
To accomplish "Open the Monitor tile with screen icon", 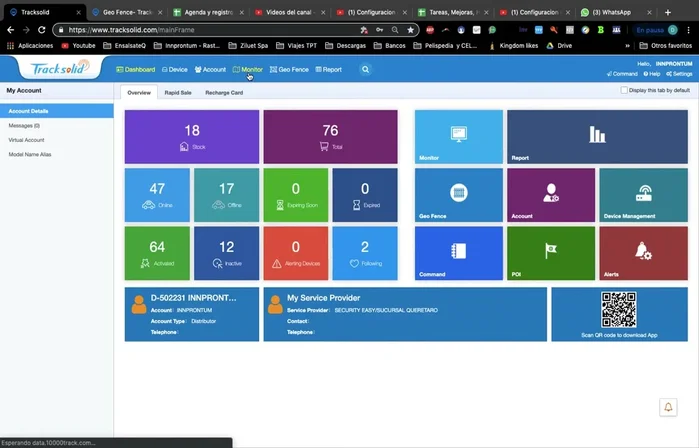I will tap(458, 136).
